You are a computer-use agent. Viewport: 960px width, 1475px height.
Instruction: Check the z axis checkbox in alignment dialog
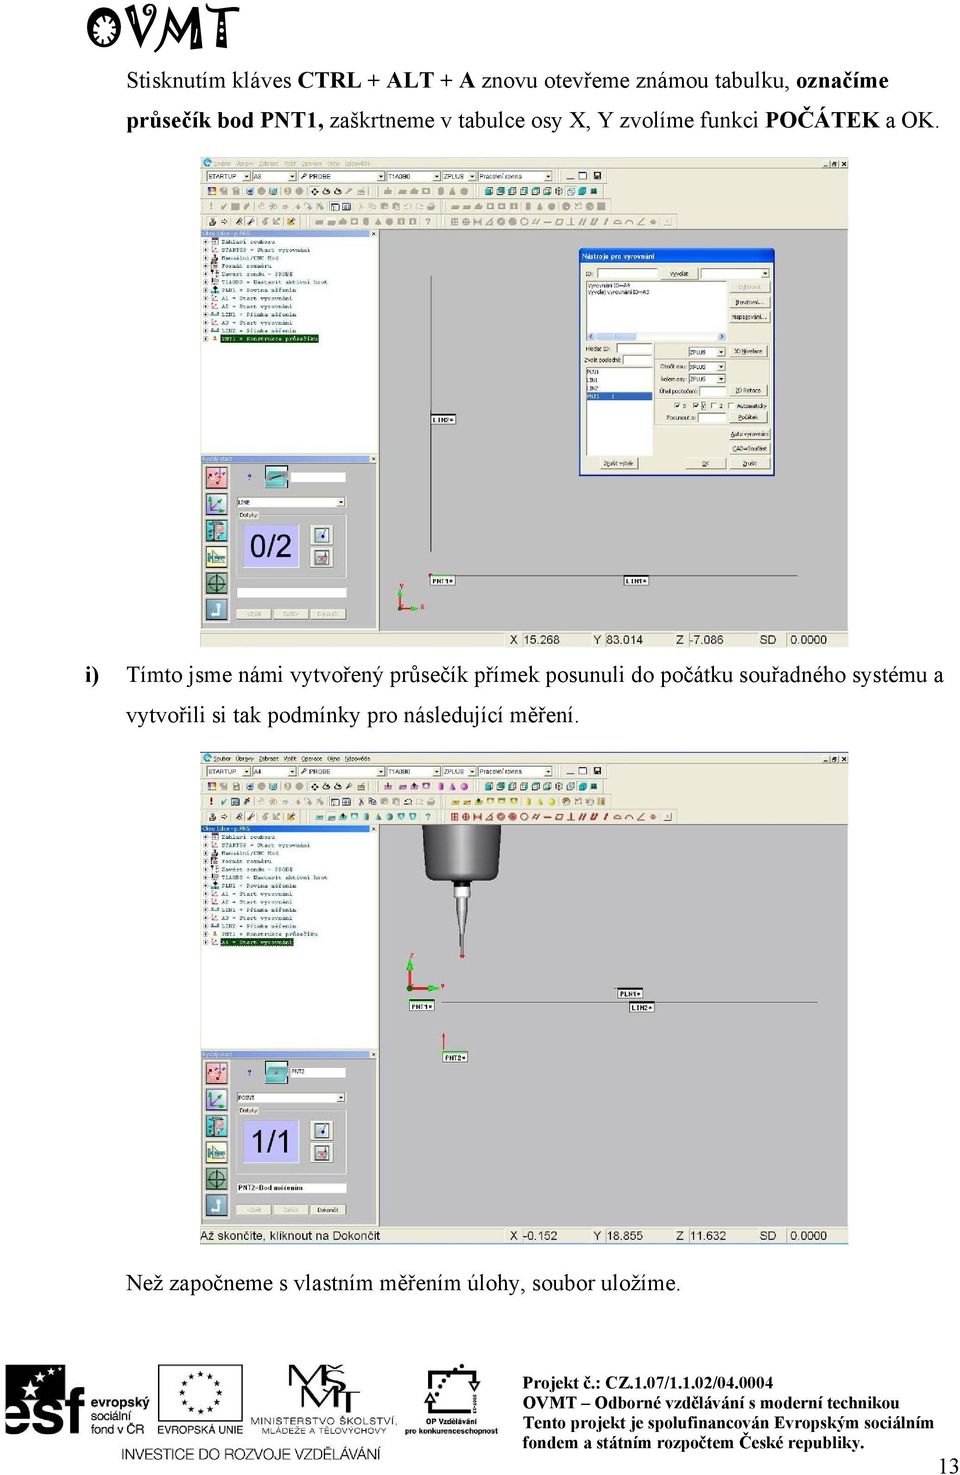(x=713, y=405)
